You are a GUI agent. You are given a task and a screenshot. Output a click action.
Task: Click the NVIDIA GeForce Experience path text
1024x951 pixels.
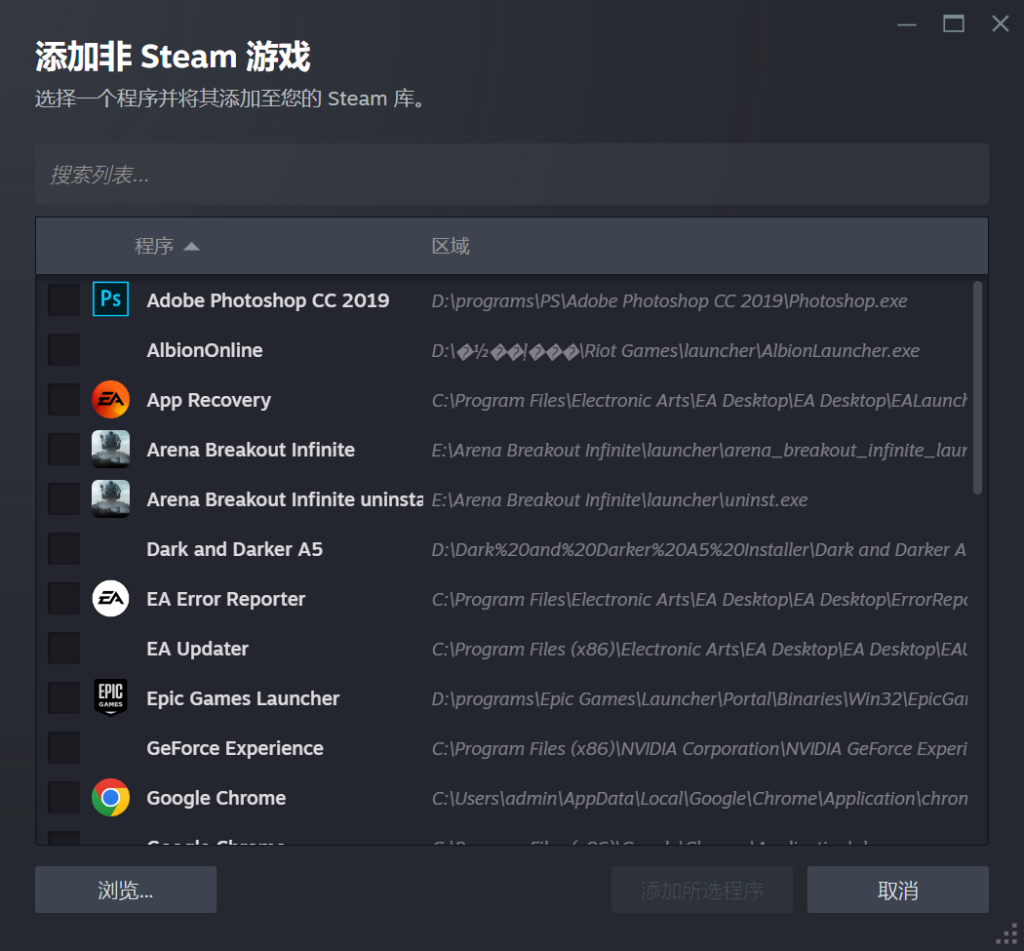point(699,749)
